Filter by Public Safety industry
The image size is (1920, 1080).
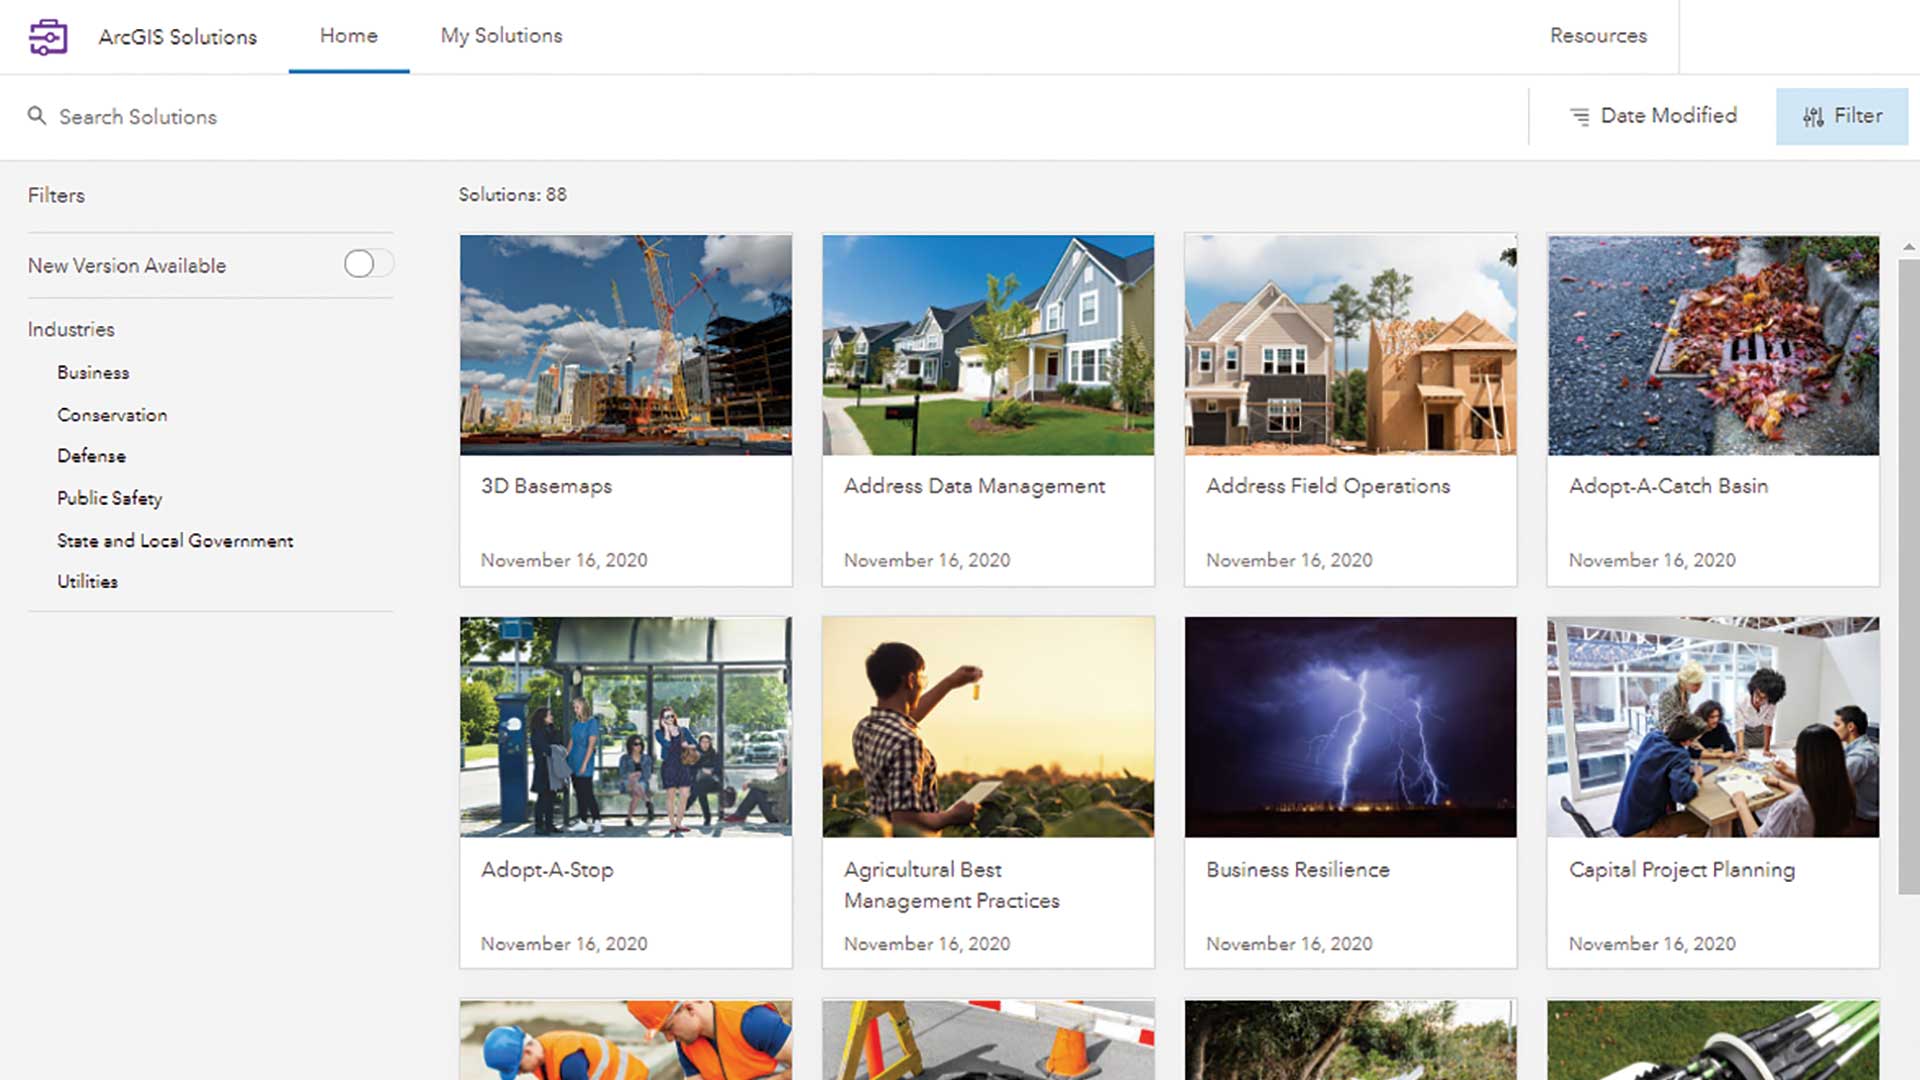tap(109, 498)
